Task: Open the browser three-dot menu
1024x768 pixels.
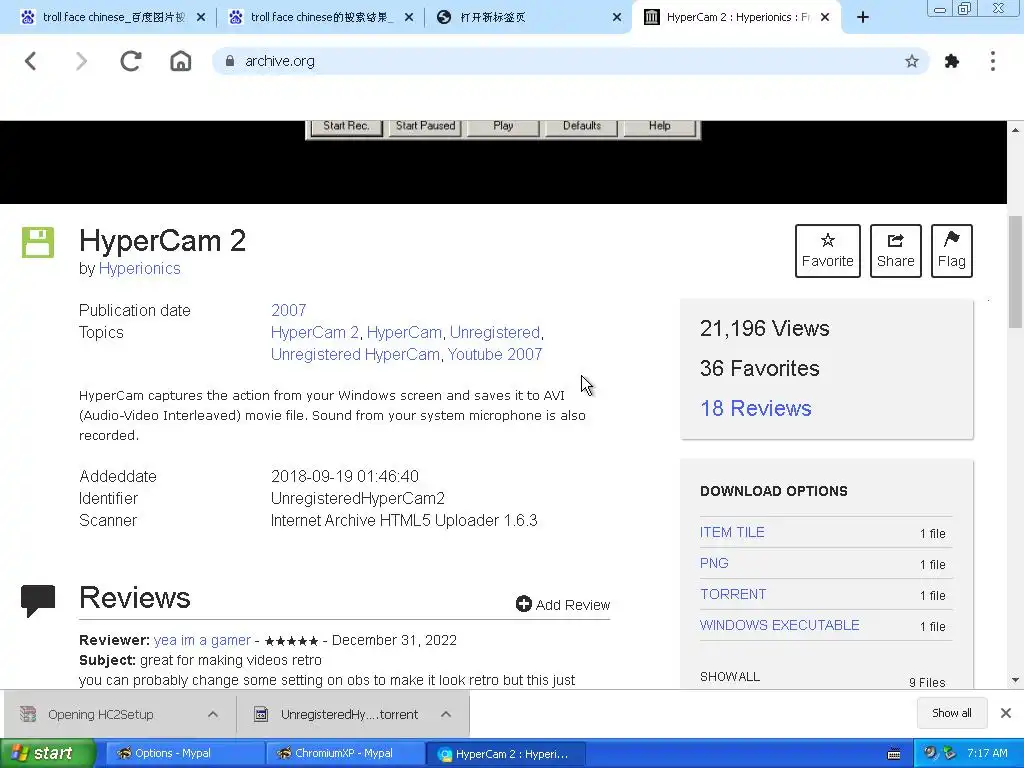Action: tap(993, 61)
